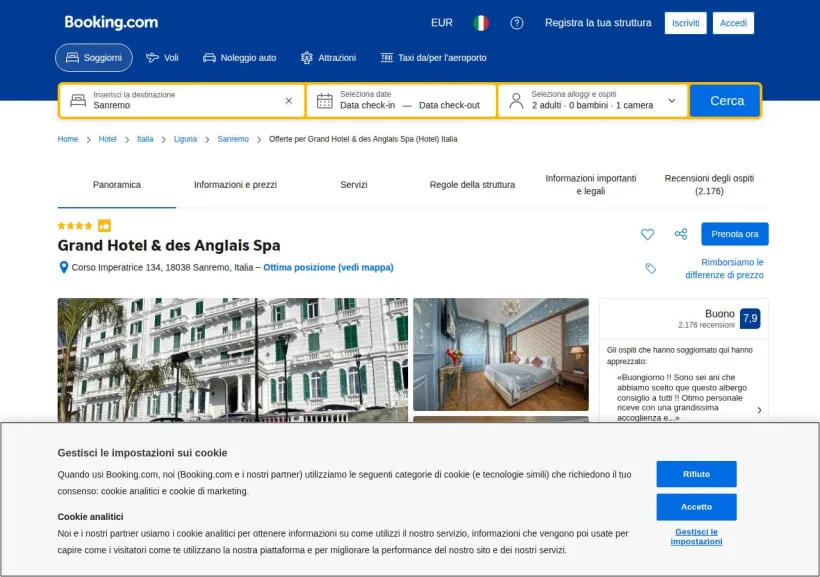Click the bed icon in destination field
The width and height of the screenshot is (820, 577).
tap(78, 100)
